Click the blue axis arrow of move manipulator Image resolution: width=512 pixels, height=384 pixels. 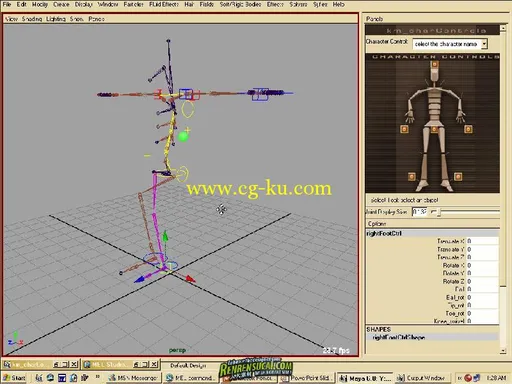click(139, 279)
